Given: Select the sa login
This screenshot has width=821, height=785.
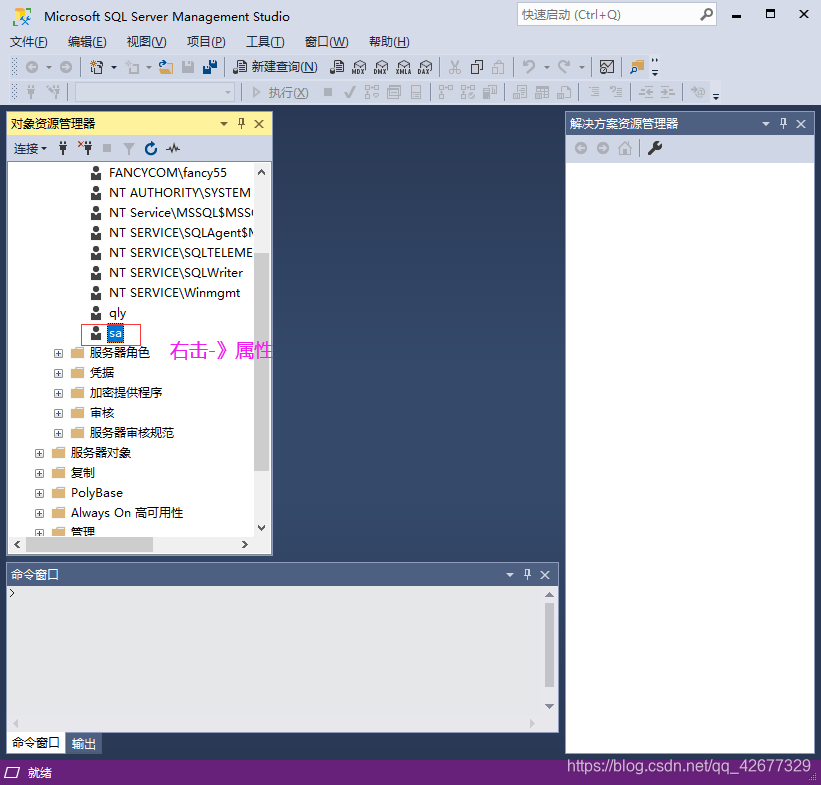Looking at the screenshot, I should point(115,334).
